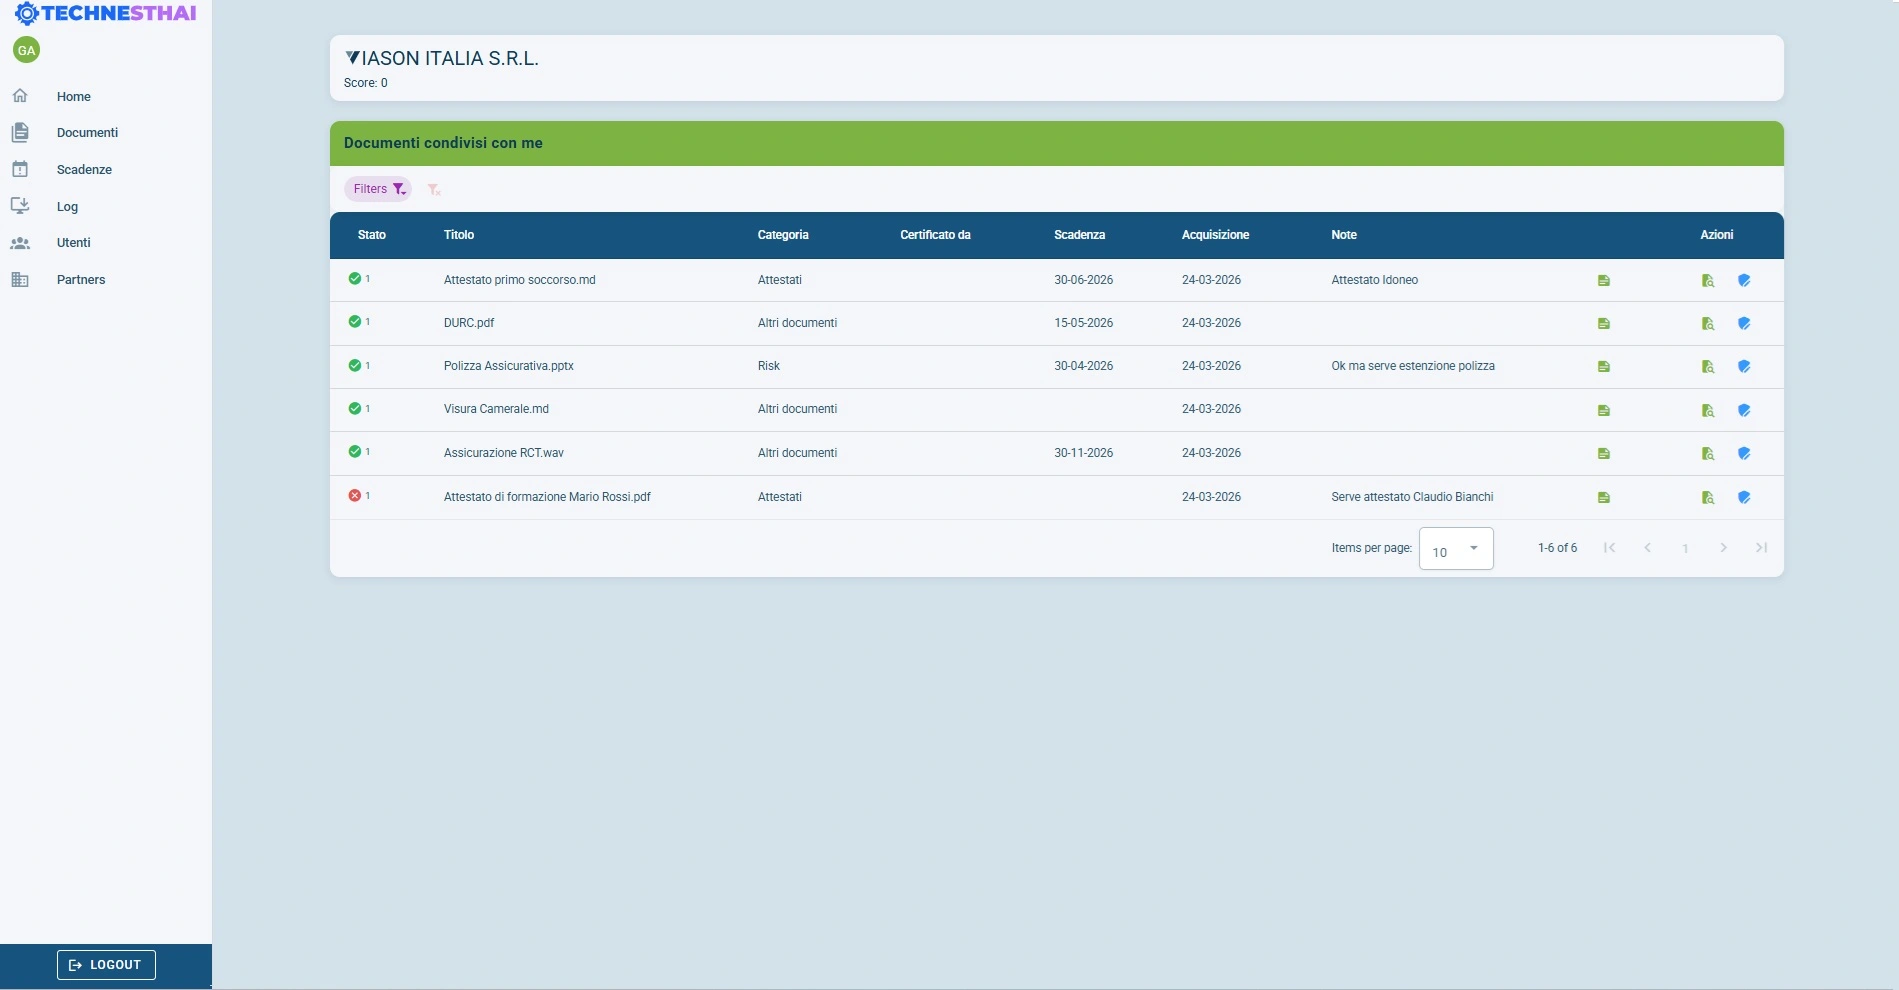Open Scadenze from the sidebar
The width and height of the screenshot is (1899, 990).
[84, 170]
